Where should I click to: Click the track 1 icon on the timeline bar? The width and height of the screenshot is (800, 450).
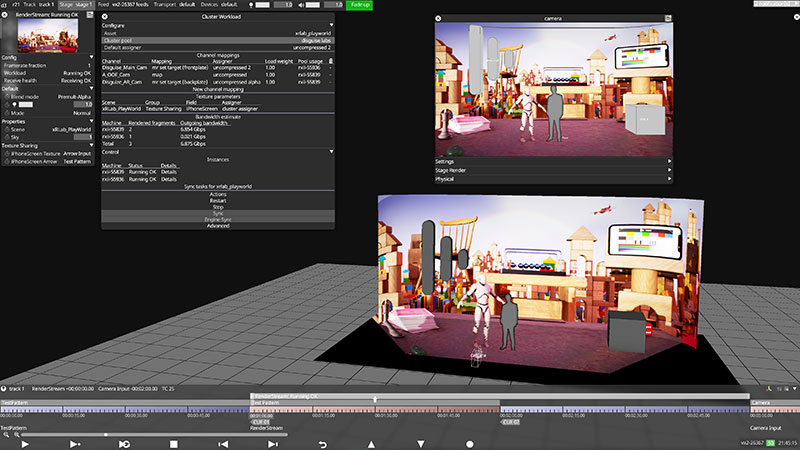(4, 389)
